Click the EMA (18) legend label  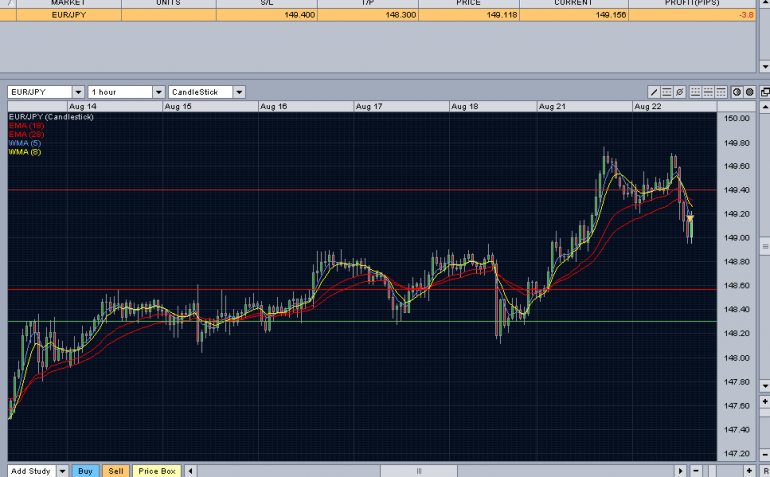point(26,126)
